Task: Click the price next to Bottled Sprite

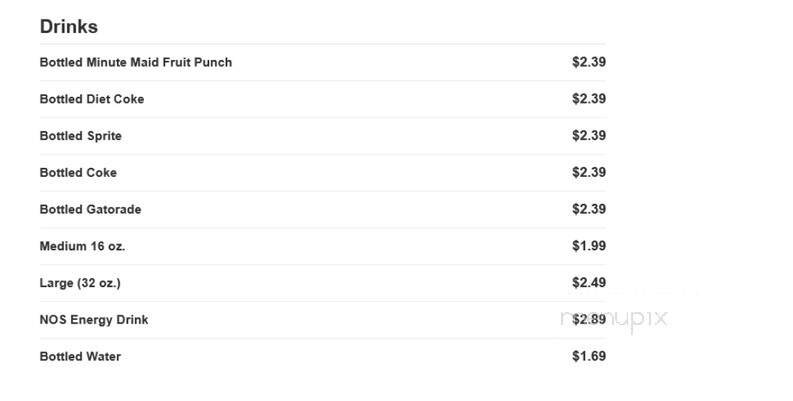Action: (588, 136)
